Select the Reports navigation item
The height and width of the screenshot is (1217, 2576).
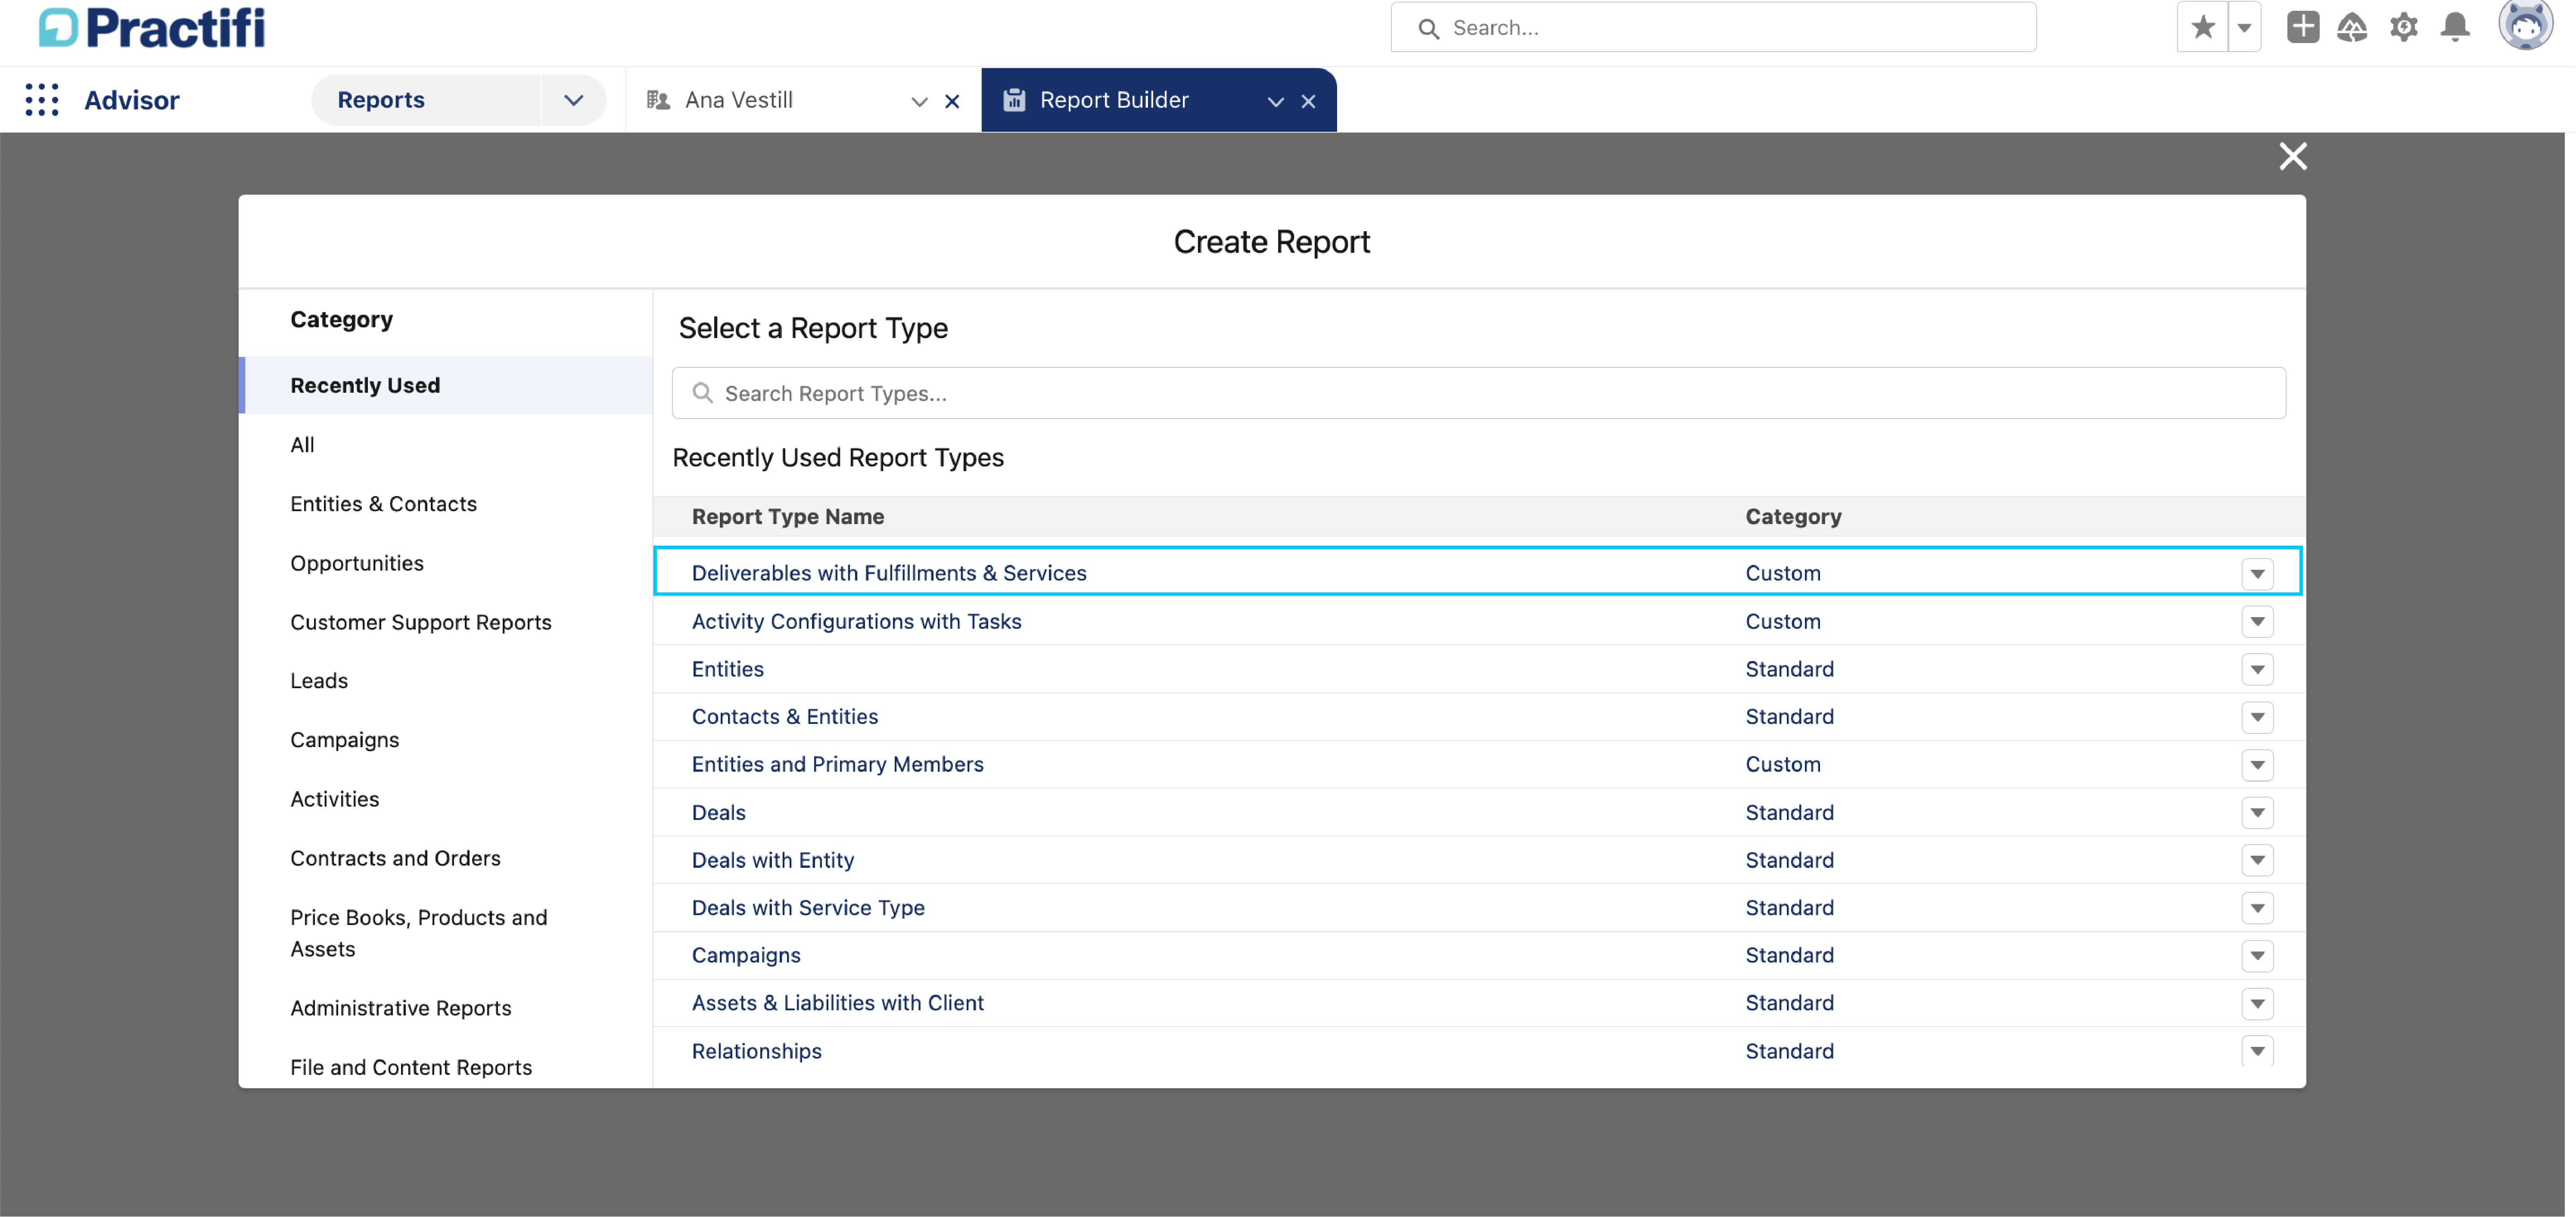(381, 100)
